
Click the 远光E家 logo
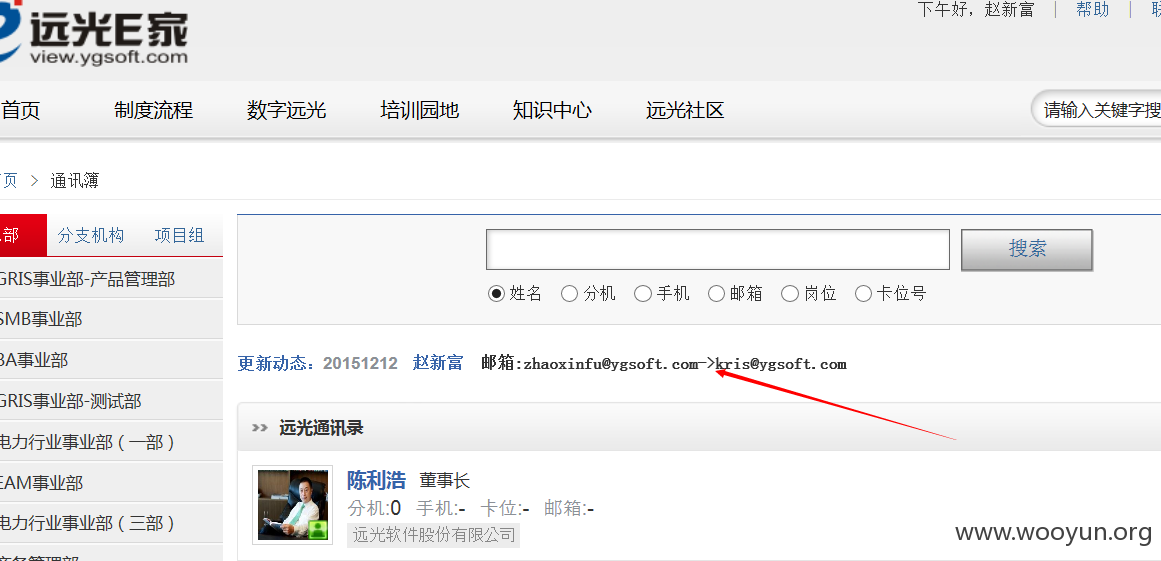[x=93, y=35]
